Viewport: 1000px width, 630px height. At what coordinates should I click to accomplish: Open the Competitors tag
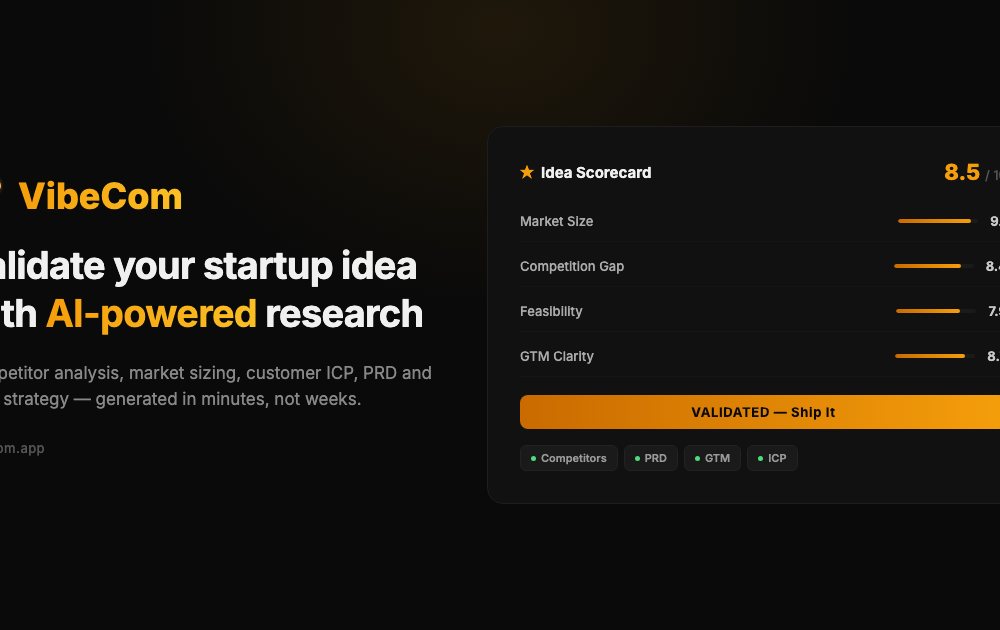(x=569, y=458)
